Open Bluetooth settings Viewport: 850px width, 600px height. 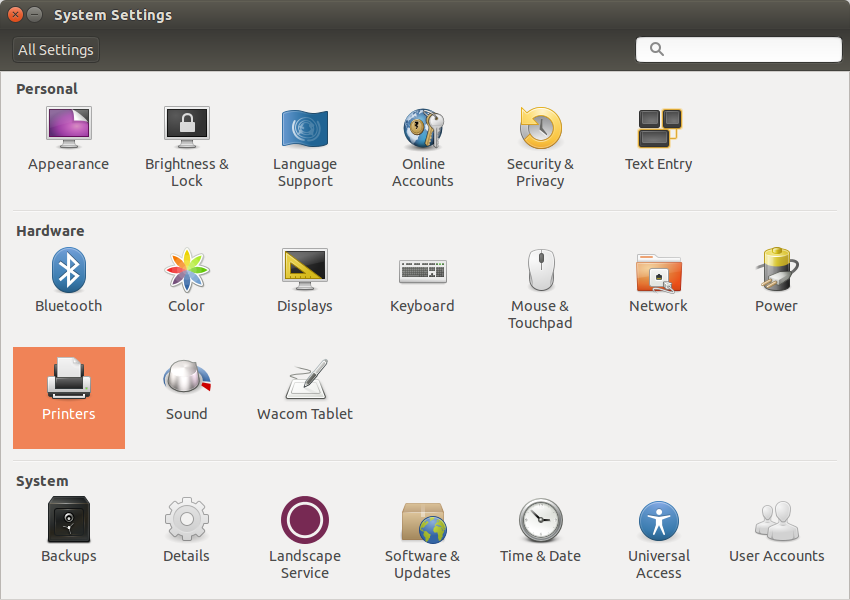pos(68,280)
